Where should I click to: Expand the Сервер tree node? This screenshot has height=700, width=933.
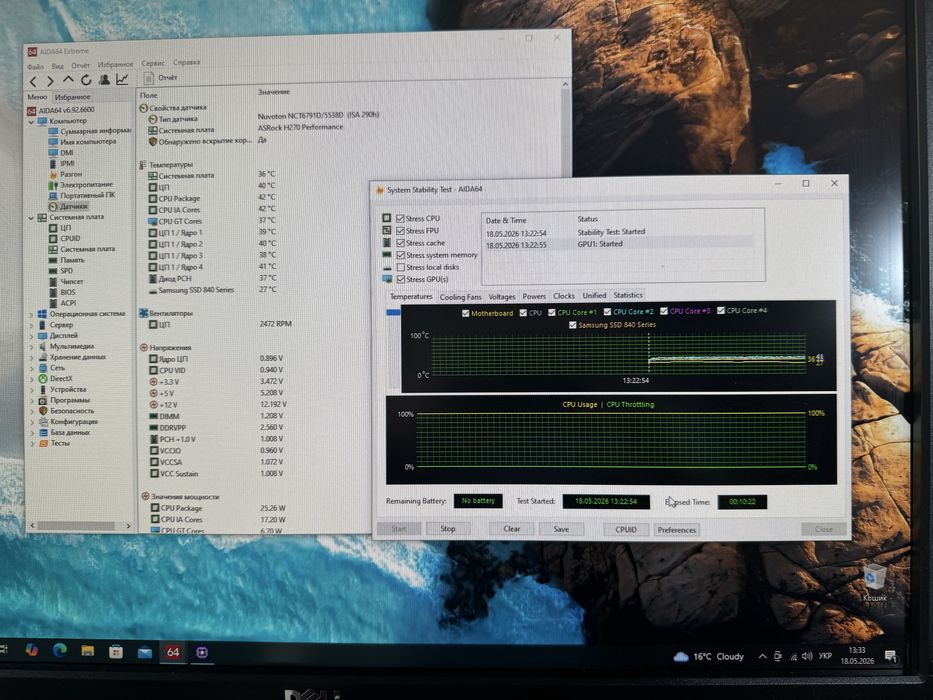pos(31,325)
